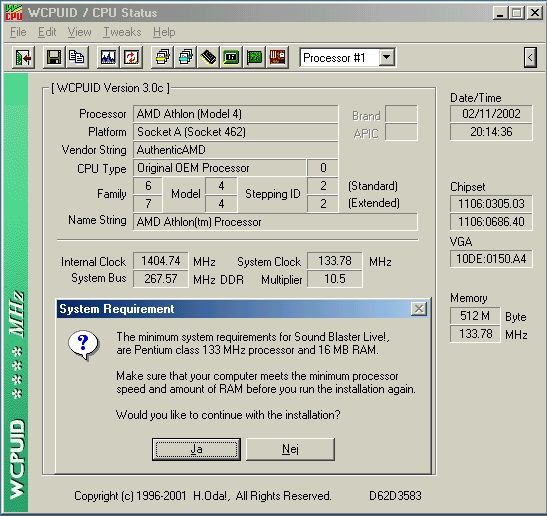Viewport: 547px width, 516px height.
Task: Click the Internal Clock value 1404.74
Action: tap(160, 261)
